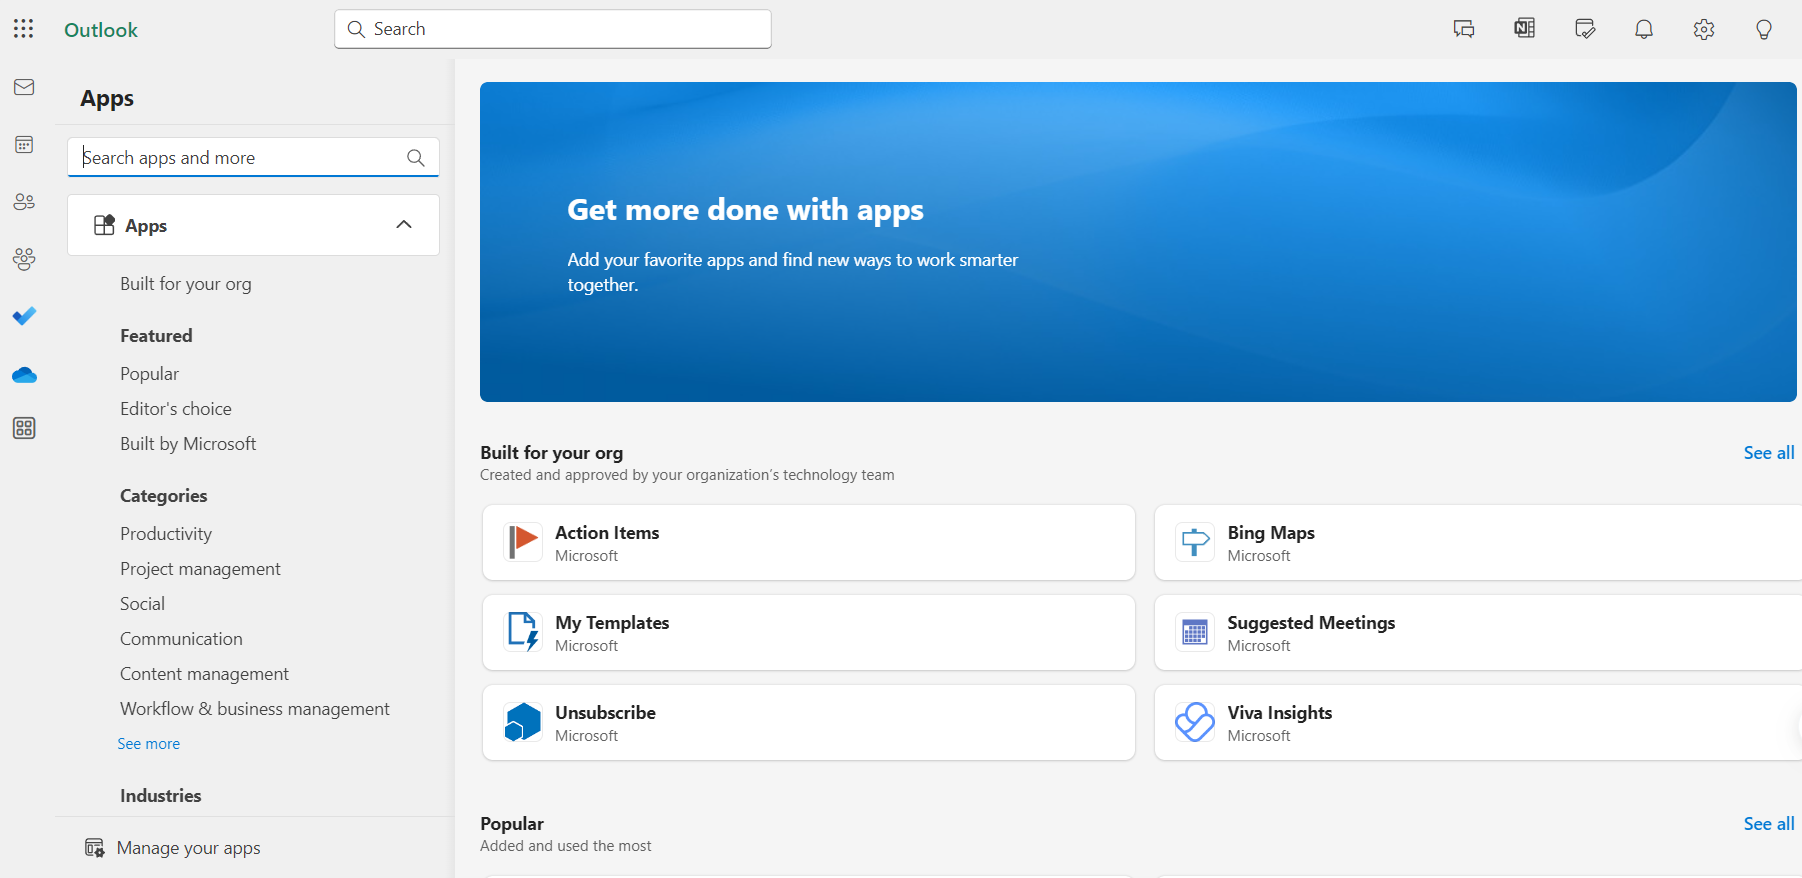
Task: Open OneDrive cloud icon
Action: click(x=24, y=375)
